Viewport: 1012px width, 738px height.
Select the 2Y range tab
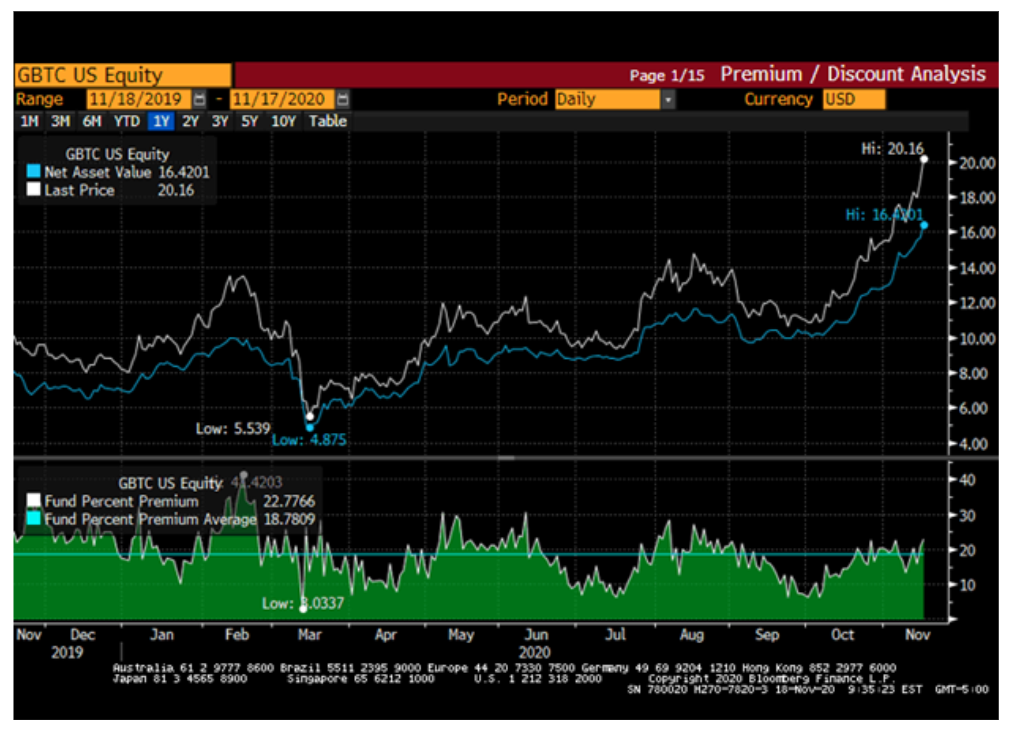click(190, 121)
